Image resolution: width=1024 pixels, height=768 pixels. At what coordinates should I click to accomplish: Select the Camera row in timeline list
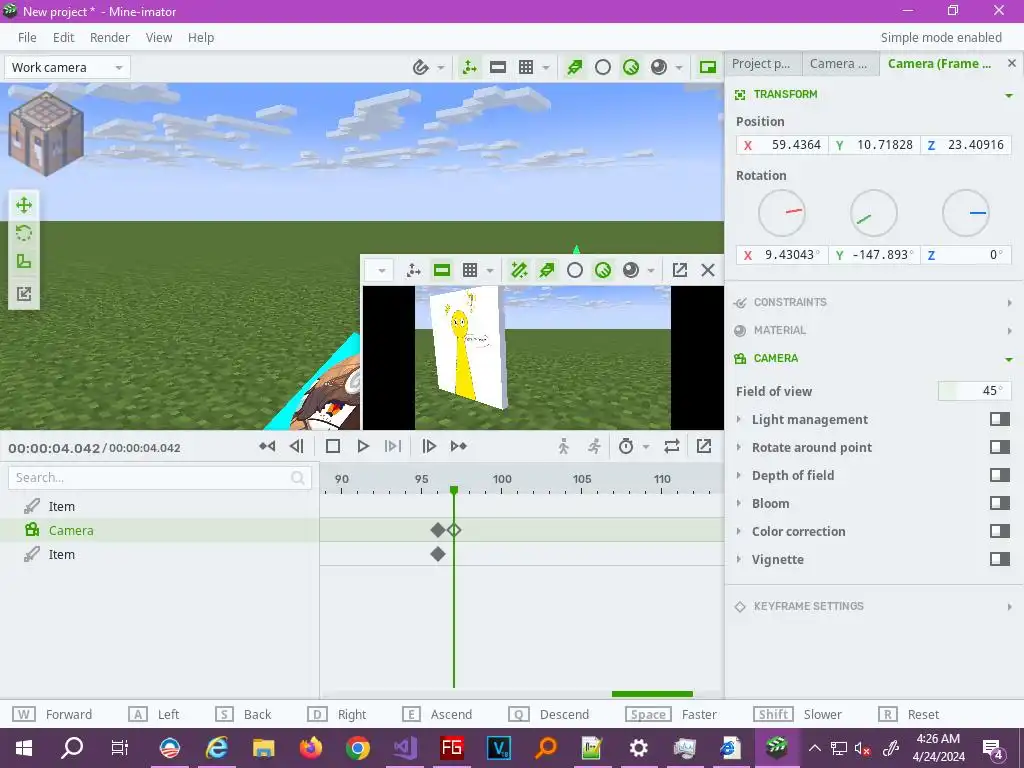tap(159, 530)
